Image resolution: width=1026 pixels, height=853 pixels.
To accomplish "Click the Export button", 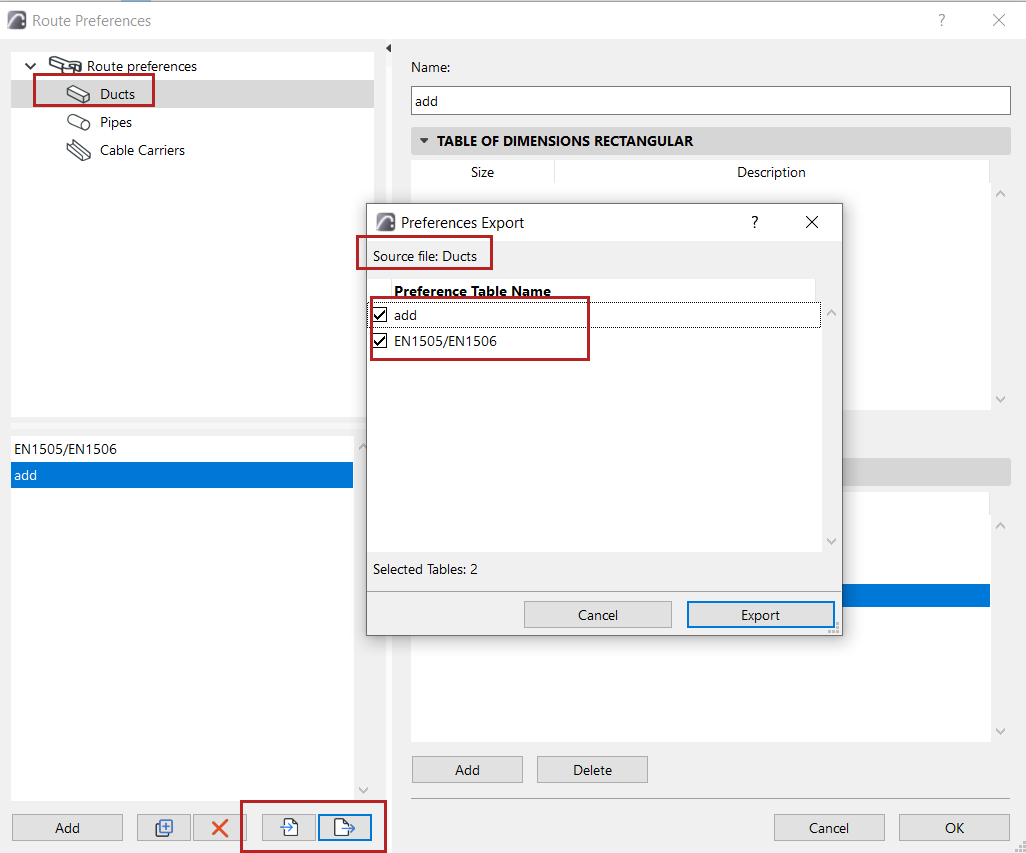I will point(760,615).
